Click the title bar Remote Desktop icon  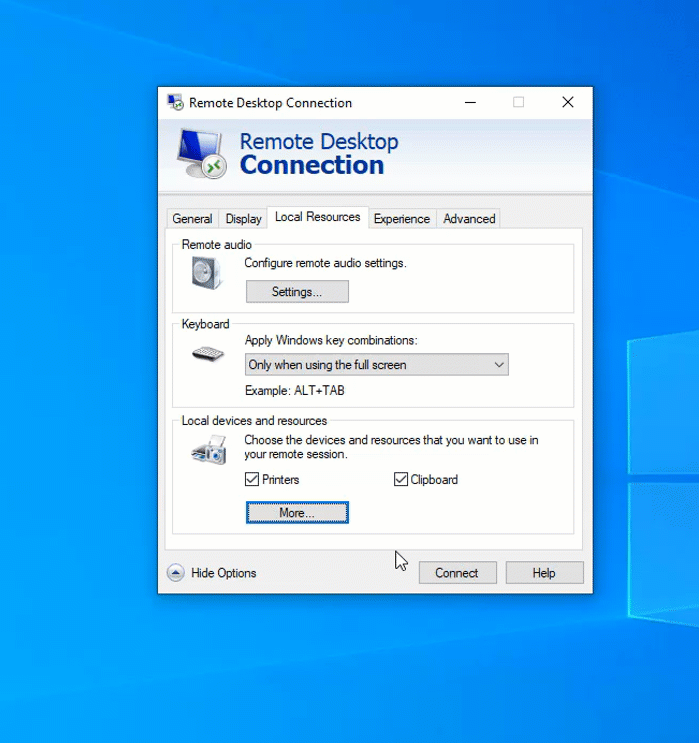[175, 102]
